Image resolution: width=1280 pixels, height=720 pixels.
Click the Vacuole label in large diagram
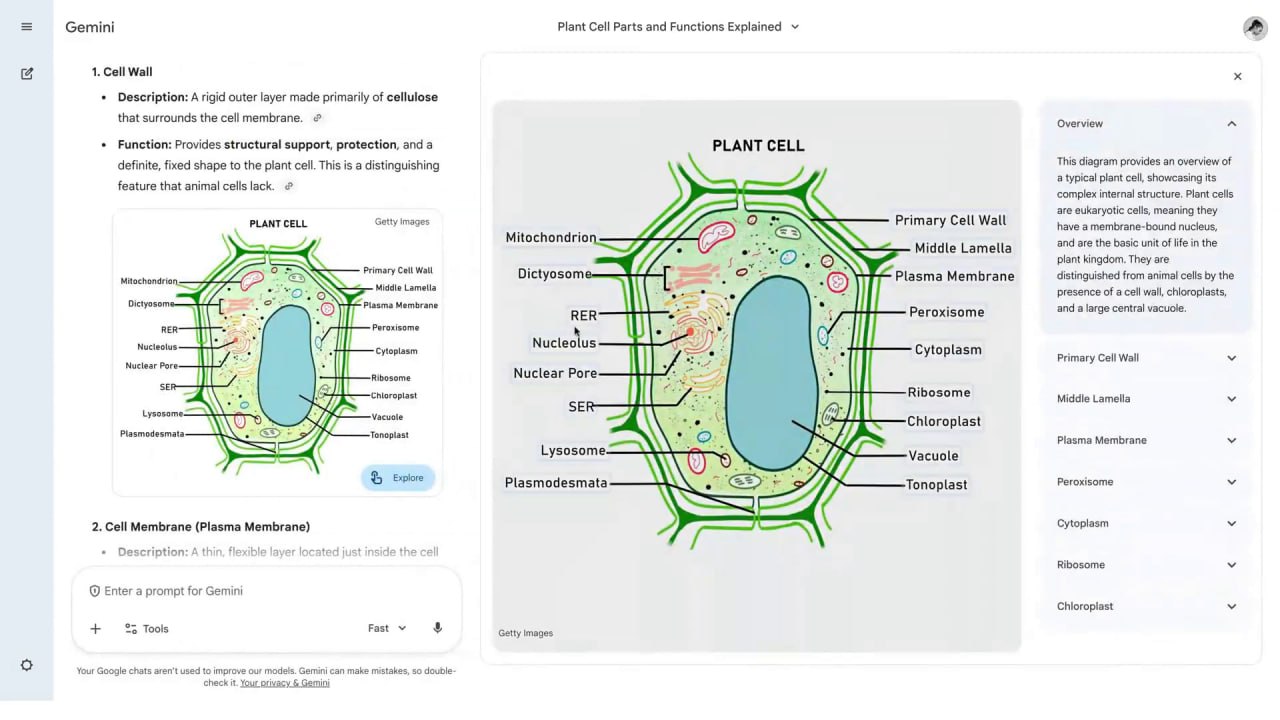(933, 456)
